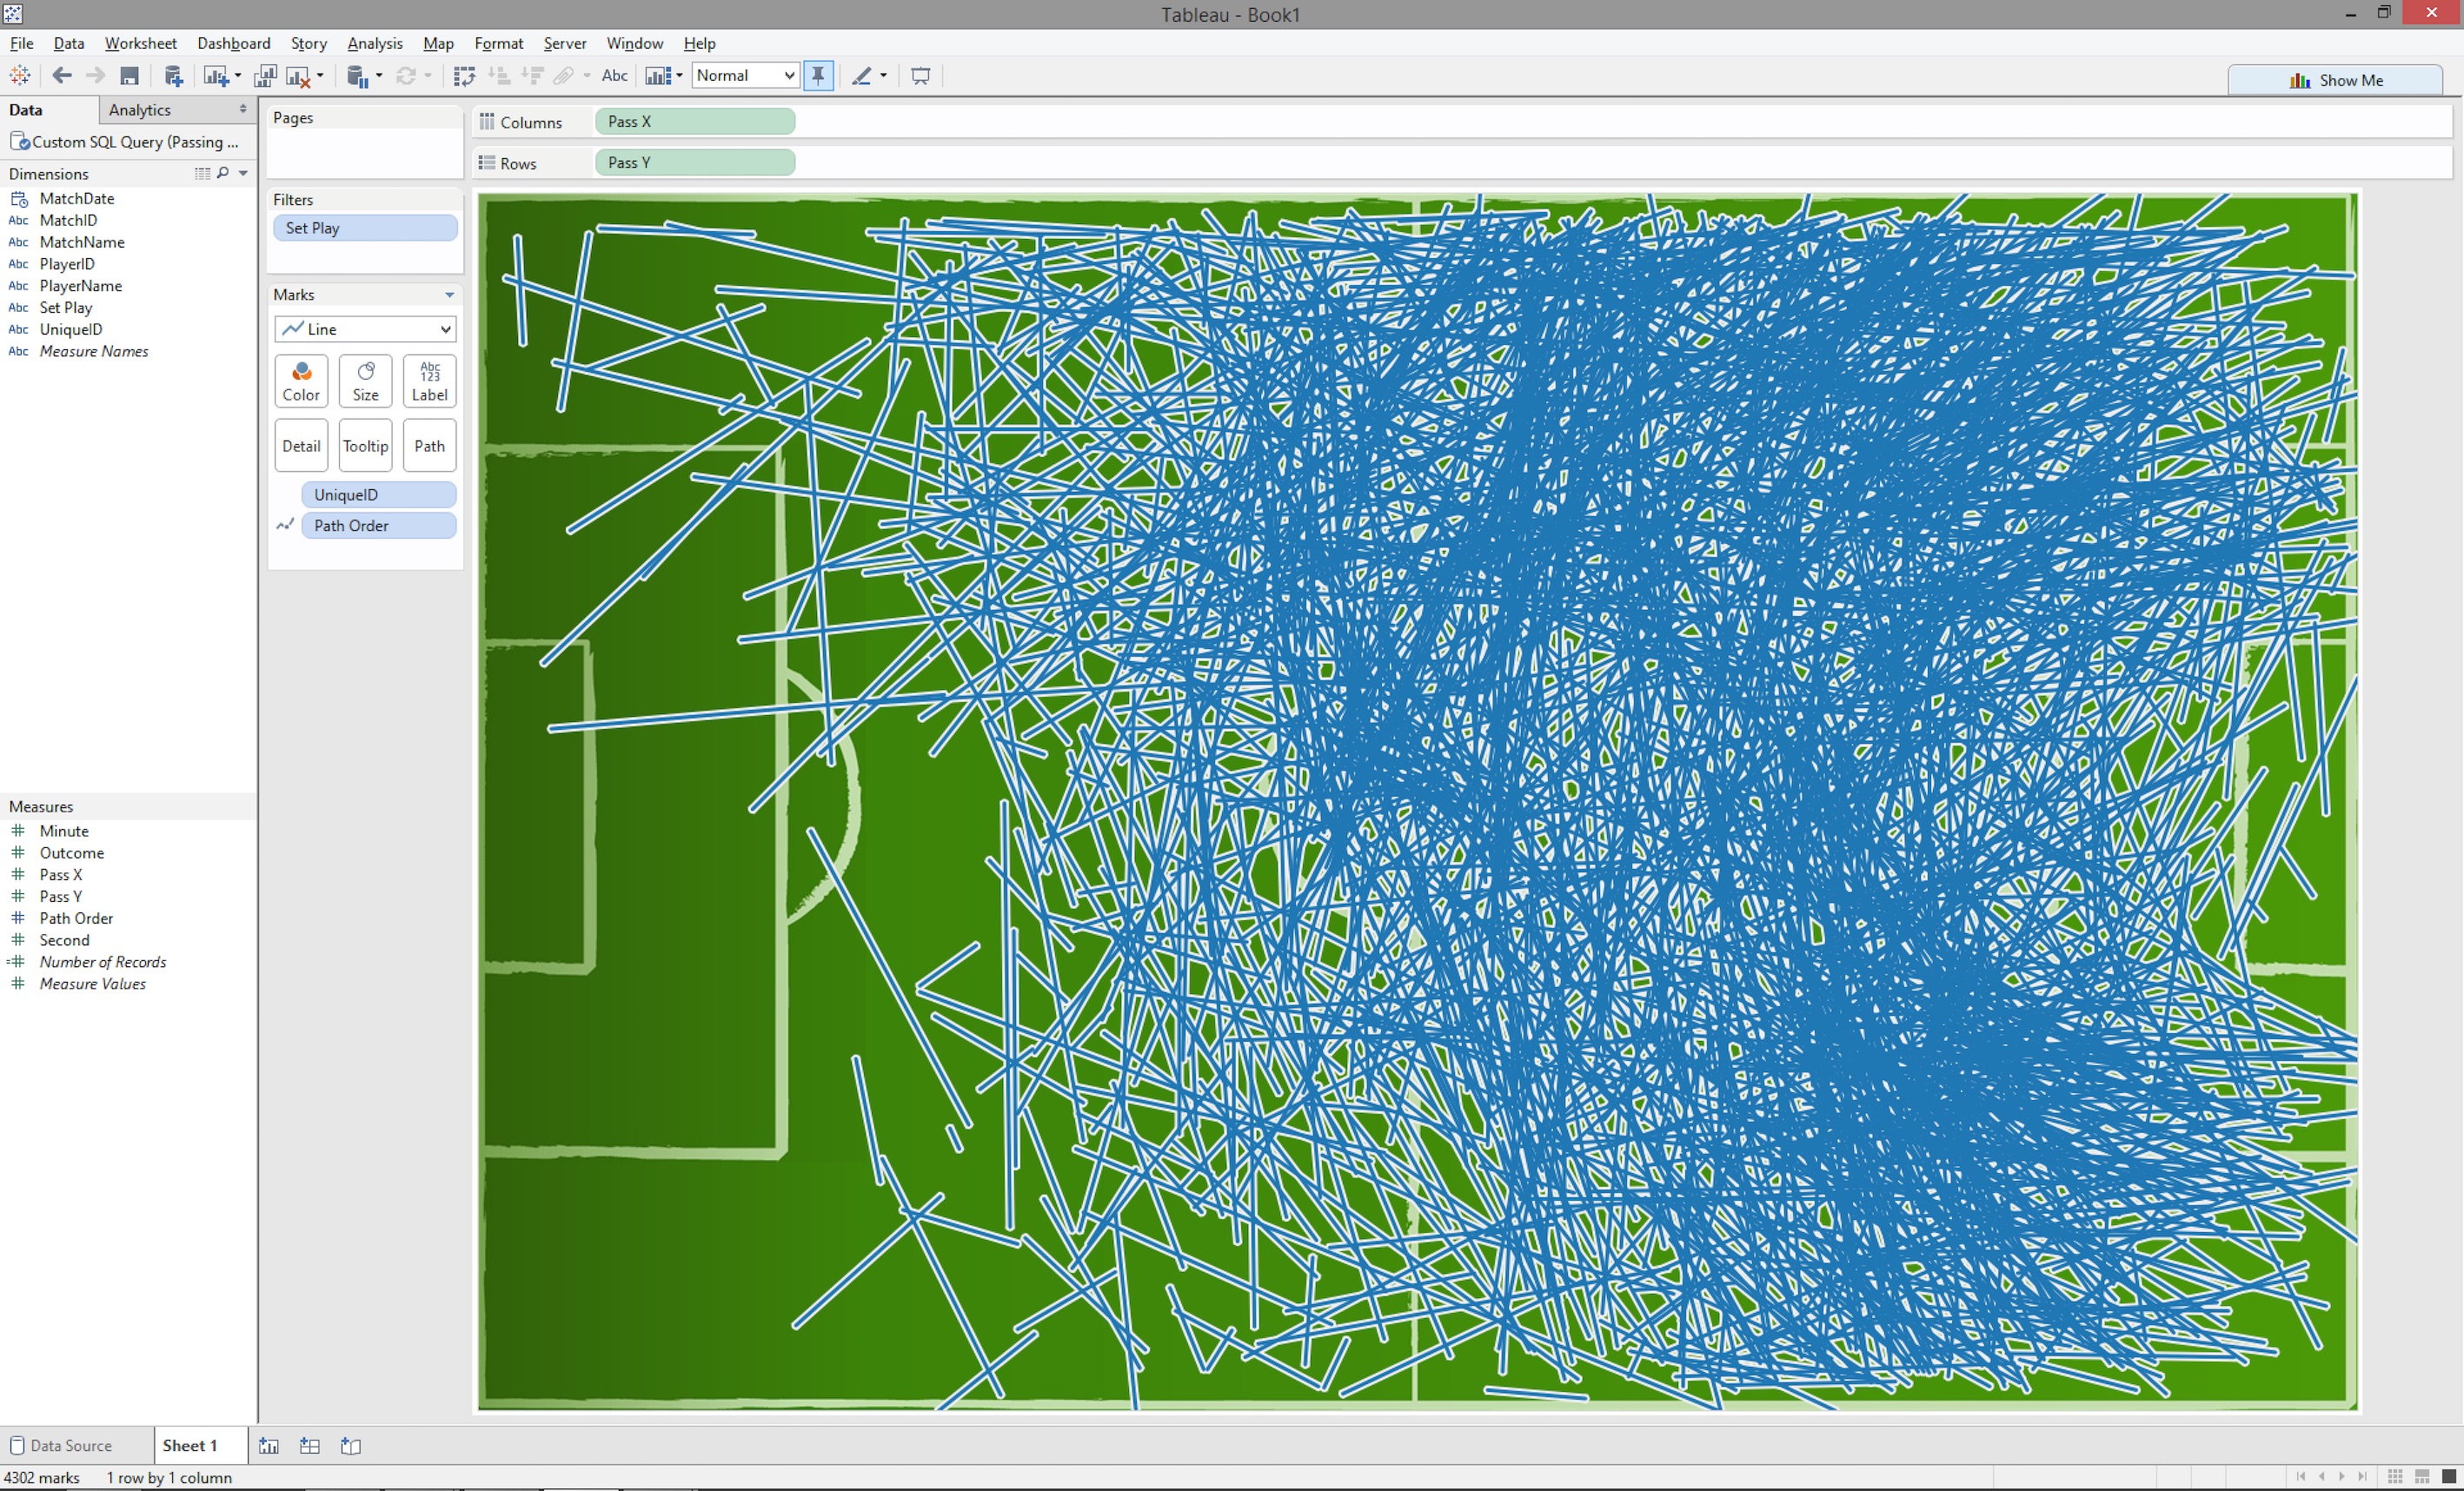Select the Path Order pill on the Marks card
This screenshot has width=2464, height=1491.
coord(379,525)
